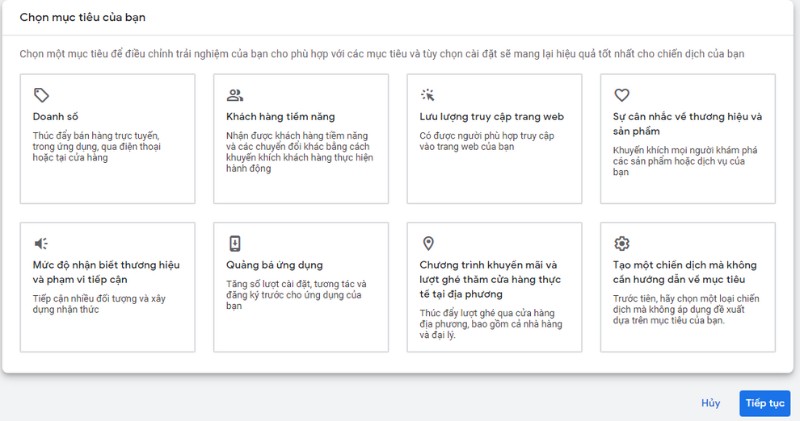Click the location pin icon for store visits
Image resolution: width=800 pixels, height=421 pixels.
428,243
